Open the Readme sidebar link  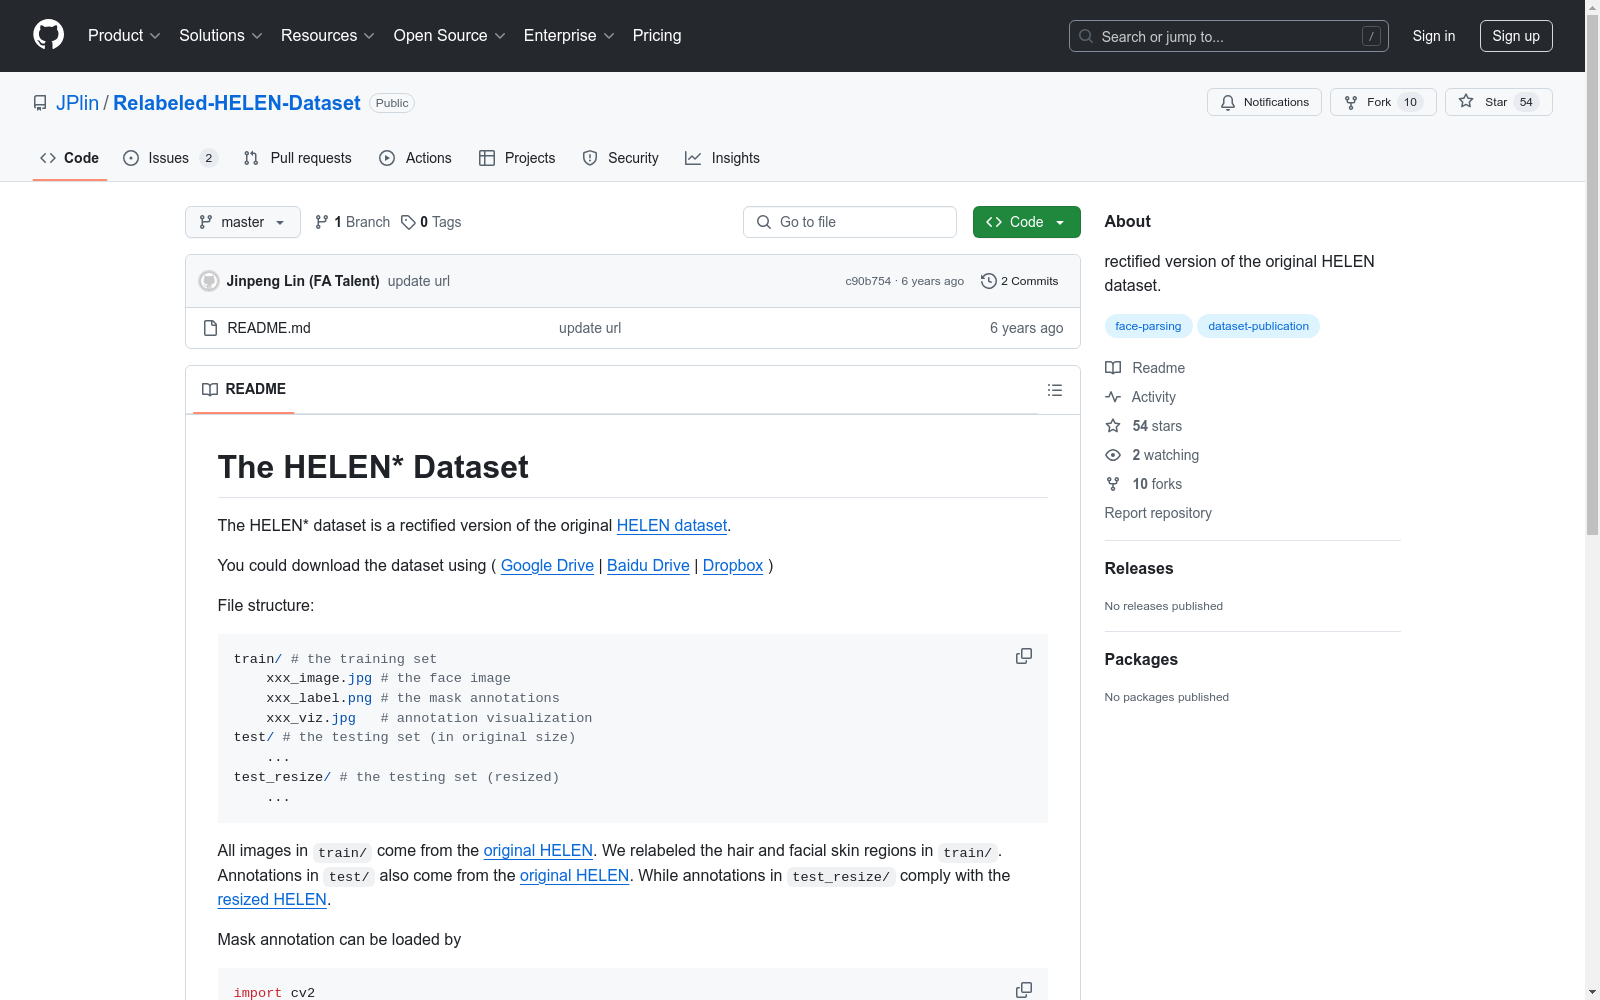click(1145, 368)
